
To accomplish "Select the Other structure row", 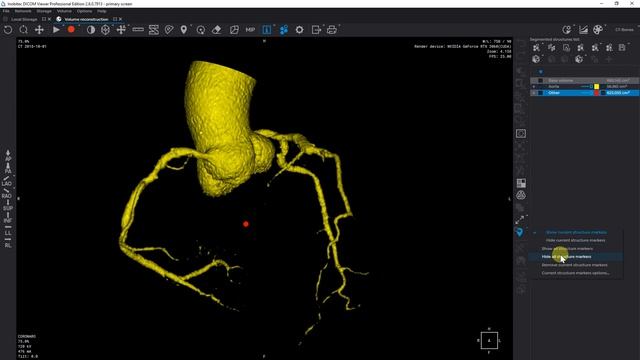I will click(584, 93).
